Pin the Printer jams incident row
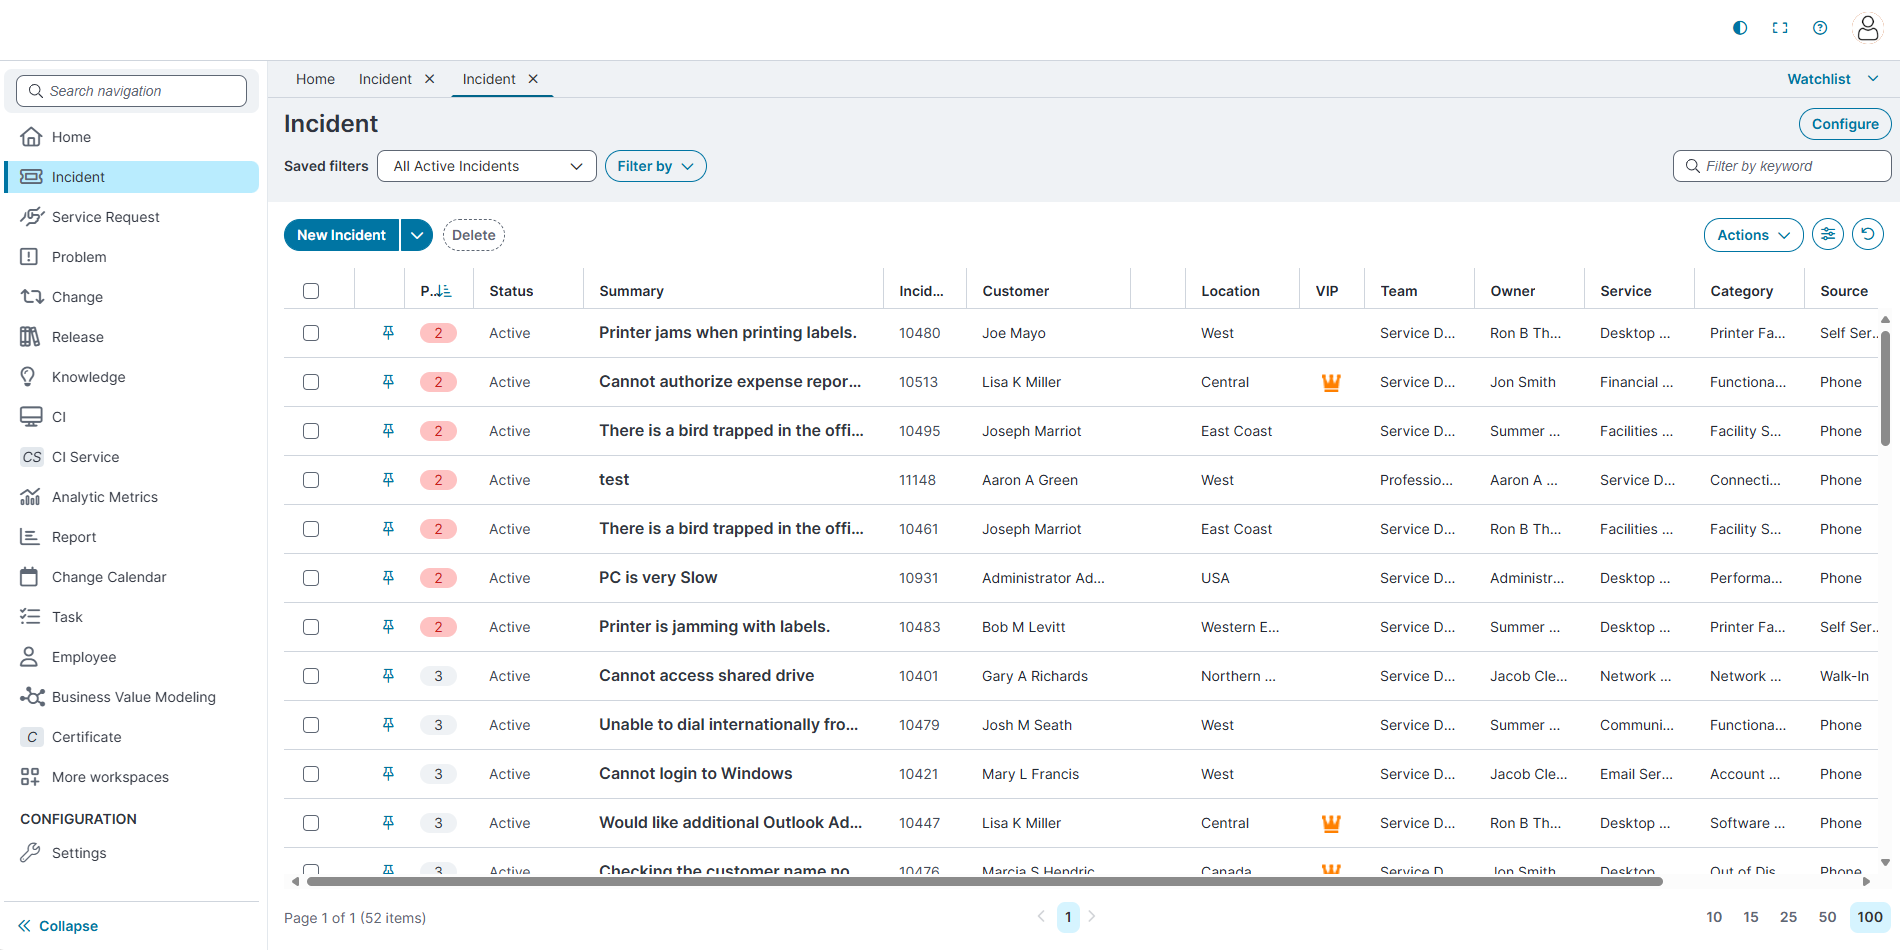This screenshot has width=1900, height=950. click(388, 333)
